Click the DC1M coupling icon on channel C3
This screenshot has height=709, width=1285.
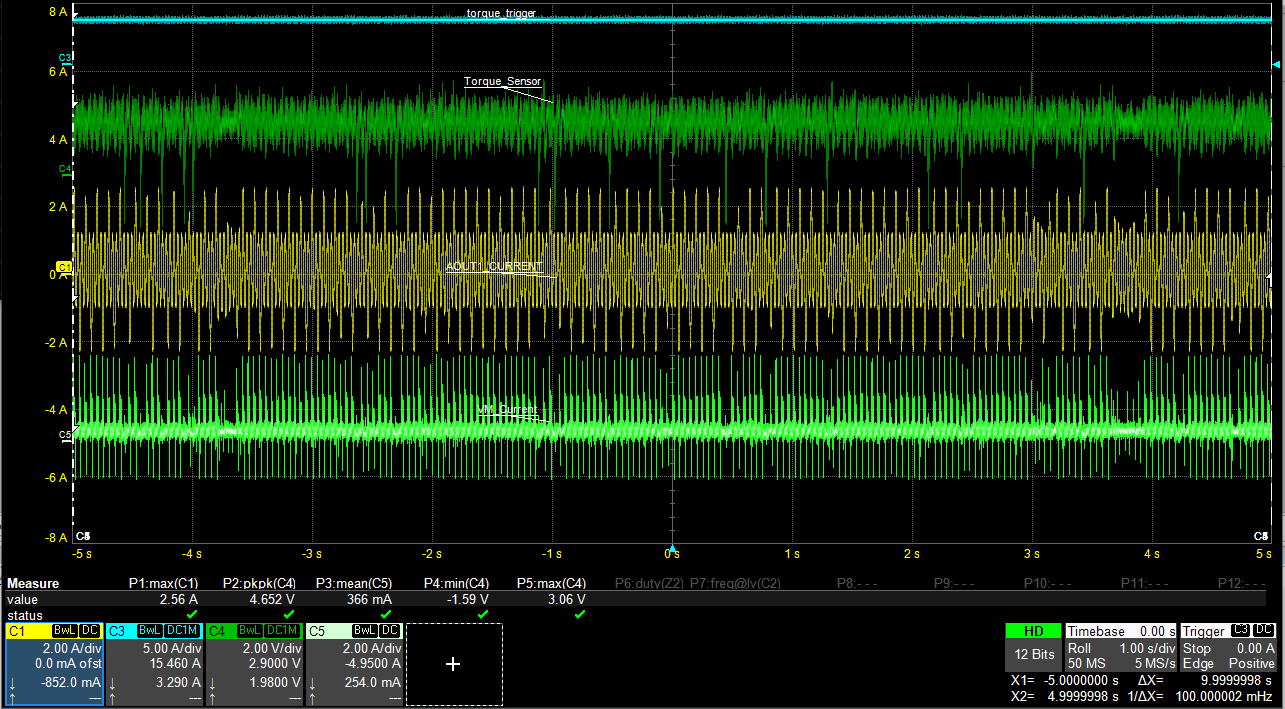[183, 631]
